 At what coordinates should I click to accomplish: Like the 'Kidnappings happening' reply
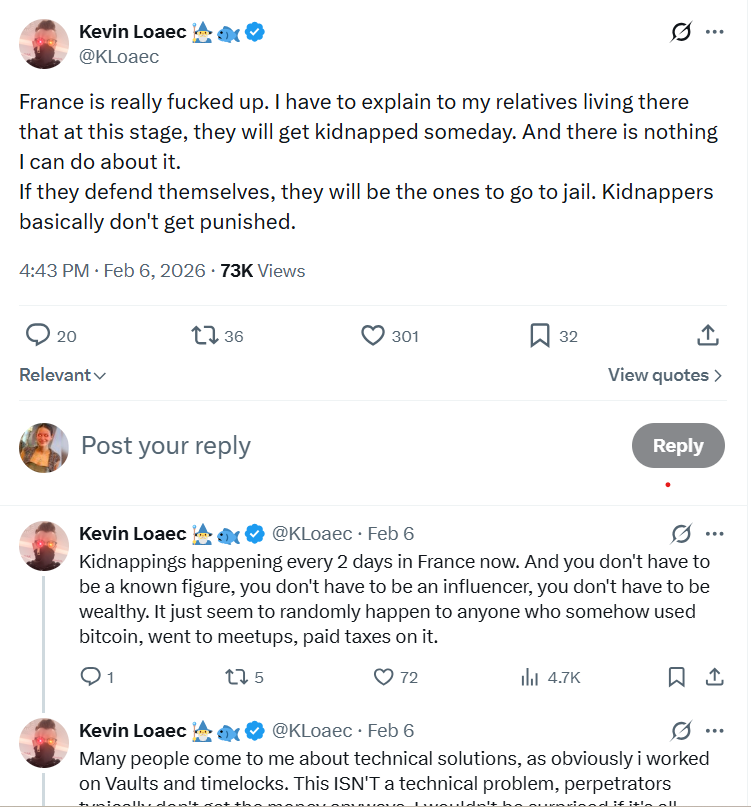(x=383, y=677)
